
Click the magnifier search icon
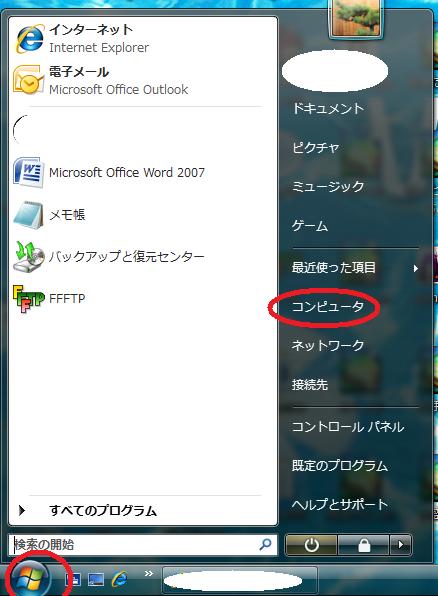coord(265,544)
